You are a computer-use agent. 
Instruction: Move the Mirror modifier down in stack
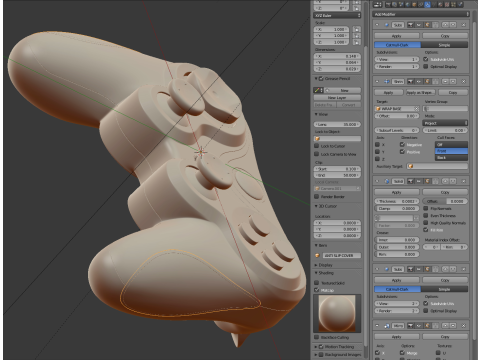(x=453, y=325)
